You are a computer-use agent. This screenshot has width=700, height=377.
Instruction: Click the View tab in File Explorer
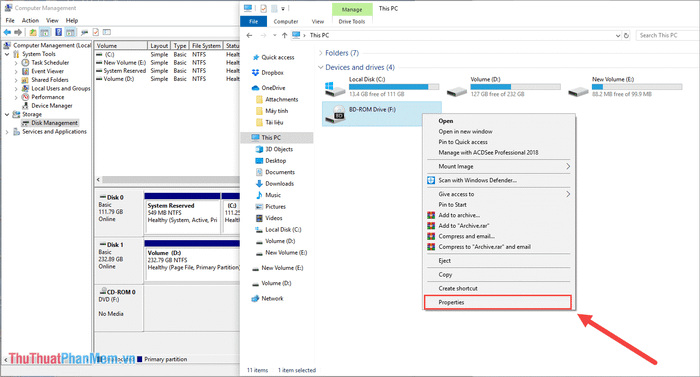pos(318,21)
